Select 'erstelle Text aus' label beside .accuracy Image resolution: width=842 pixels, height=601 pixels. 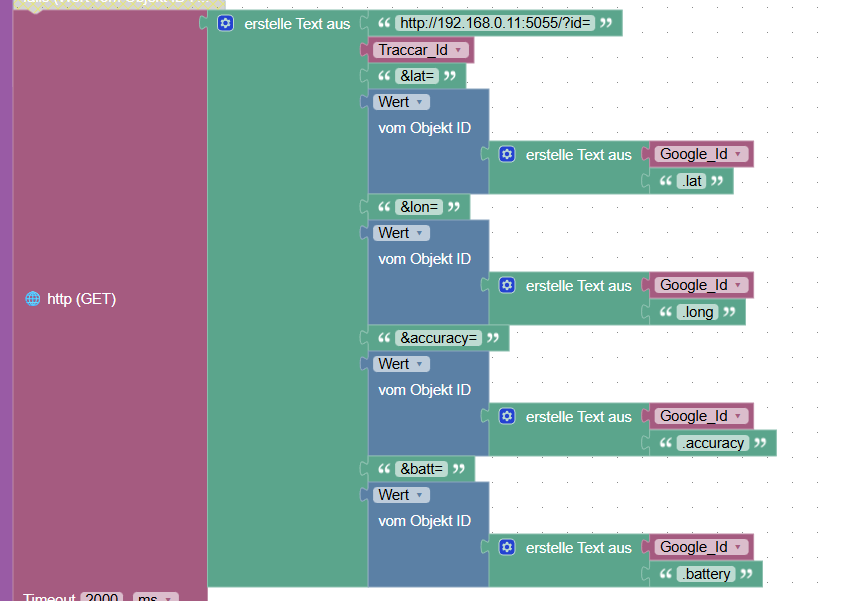tap(579, 417)
